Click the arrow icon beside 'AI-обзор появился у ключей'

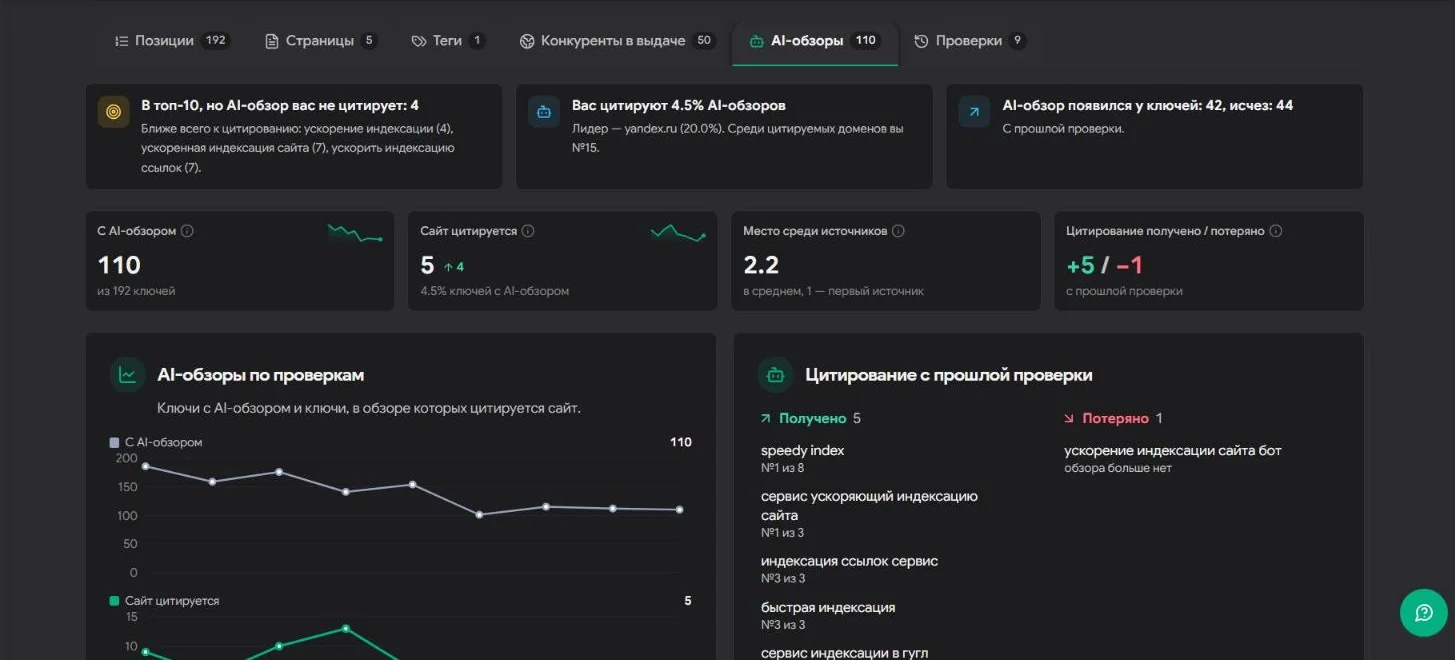(x=975, y=112)
